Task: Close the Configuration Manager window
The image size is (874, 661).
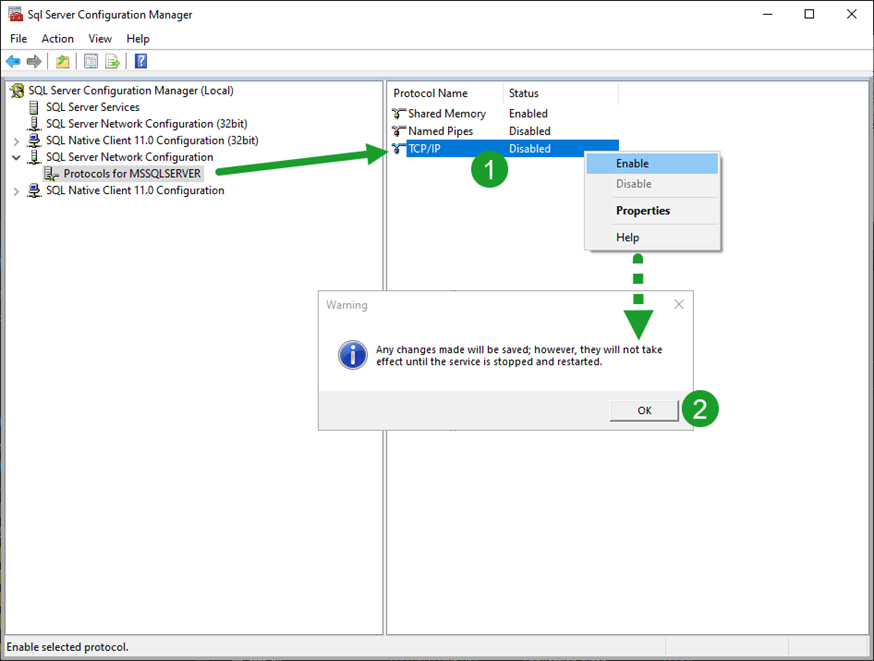Action: tap(852, 14)
